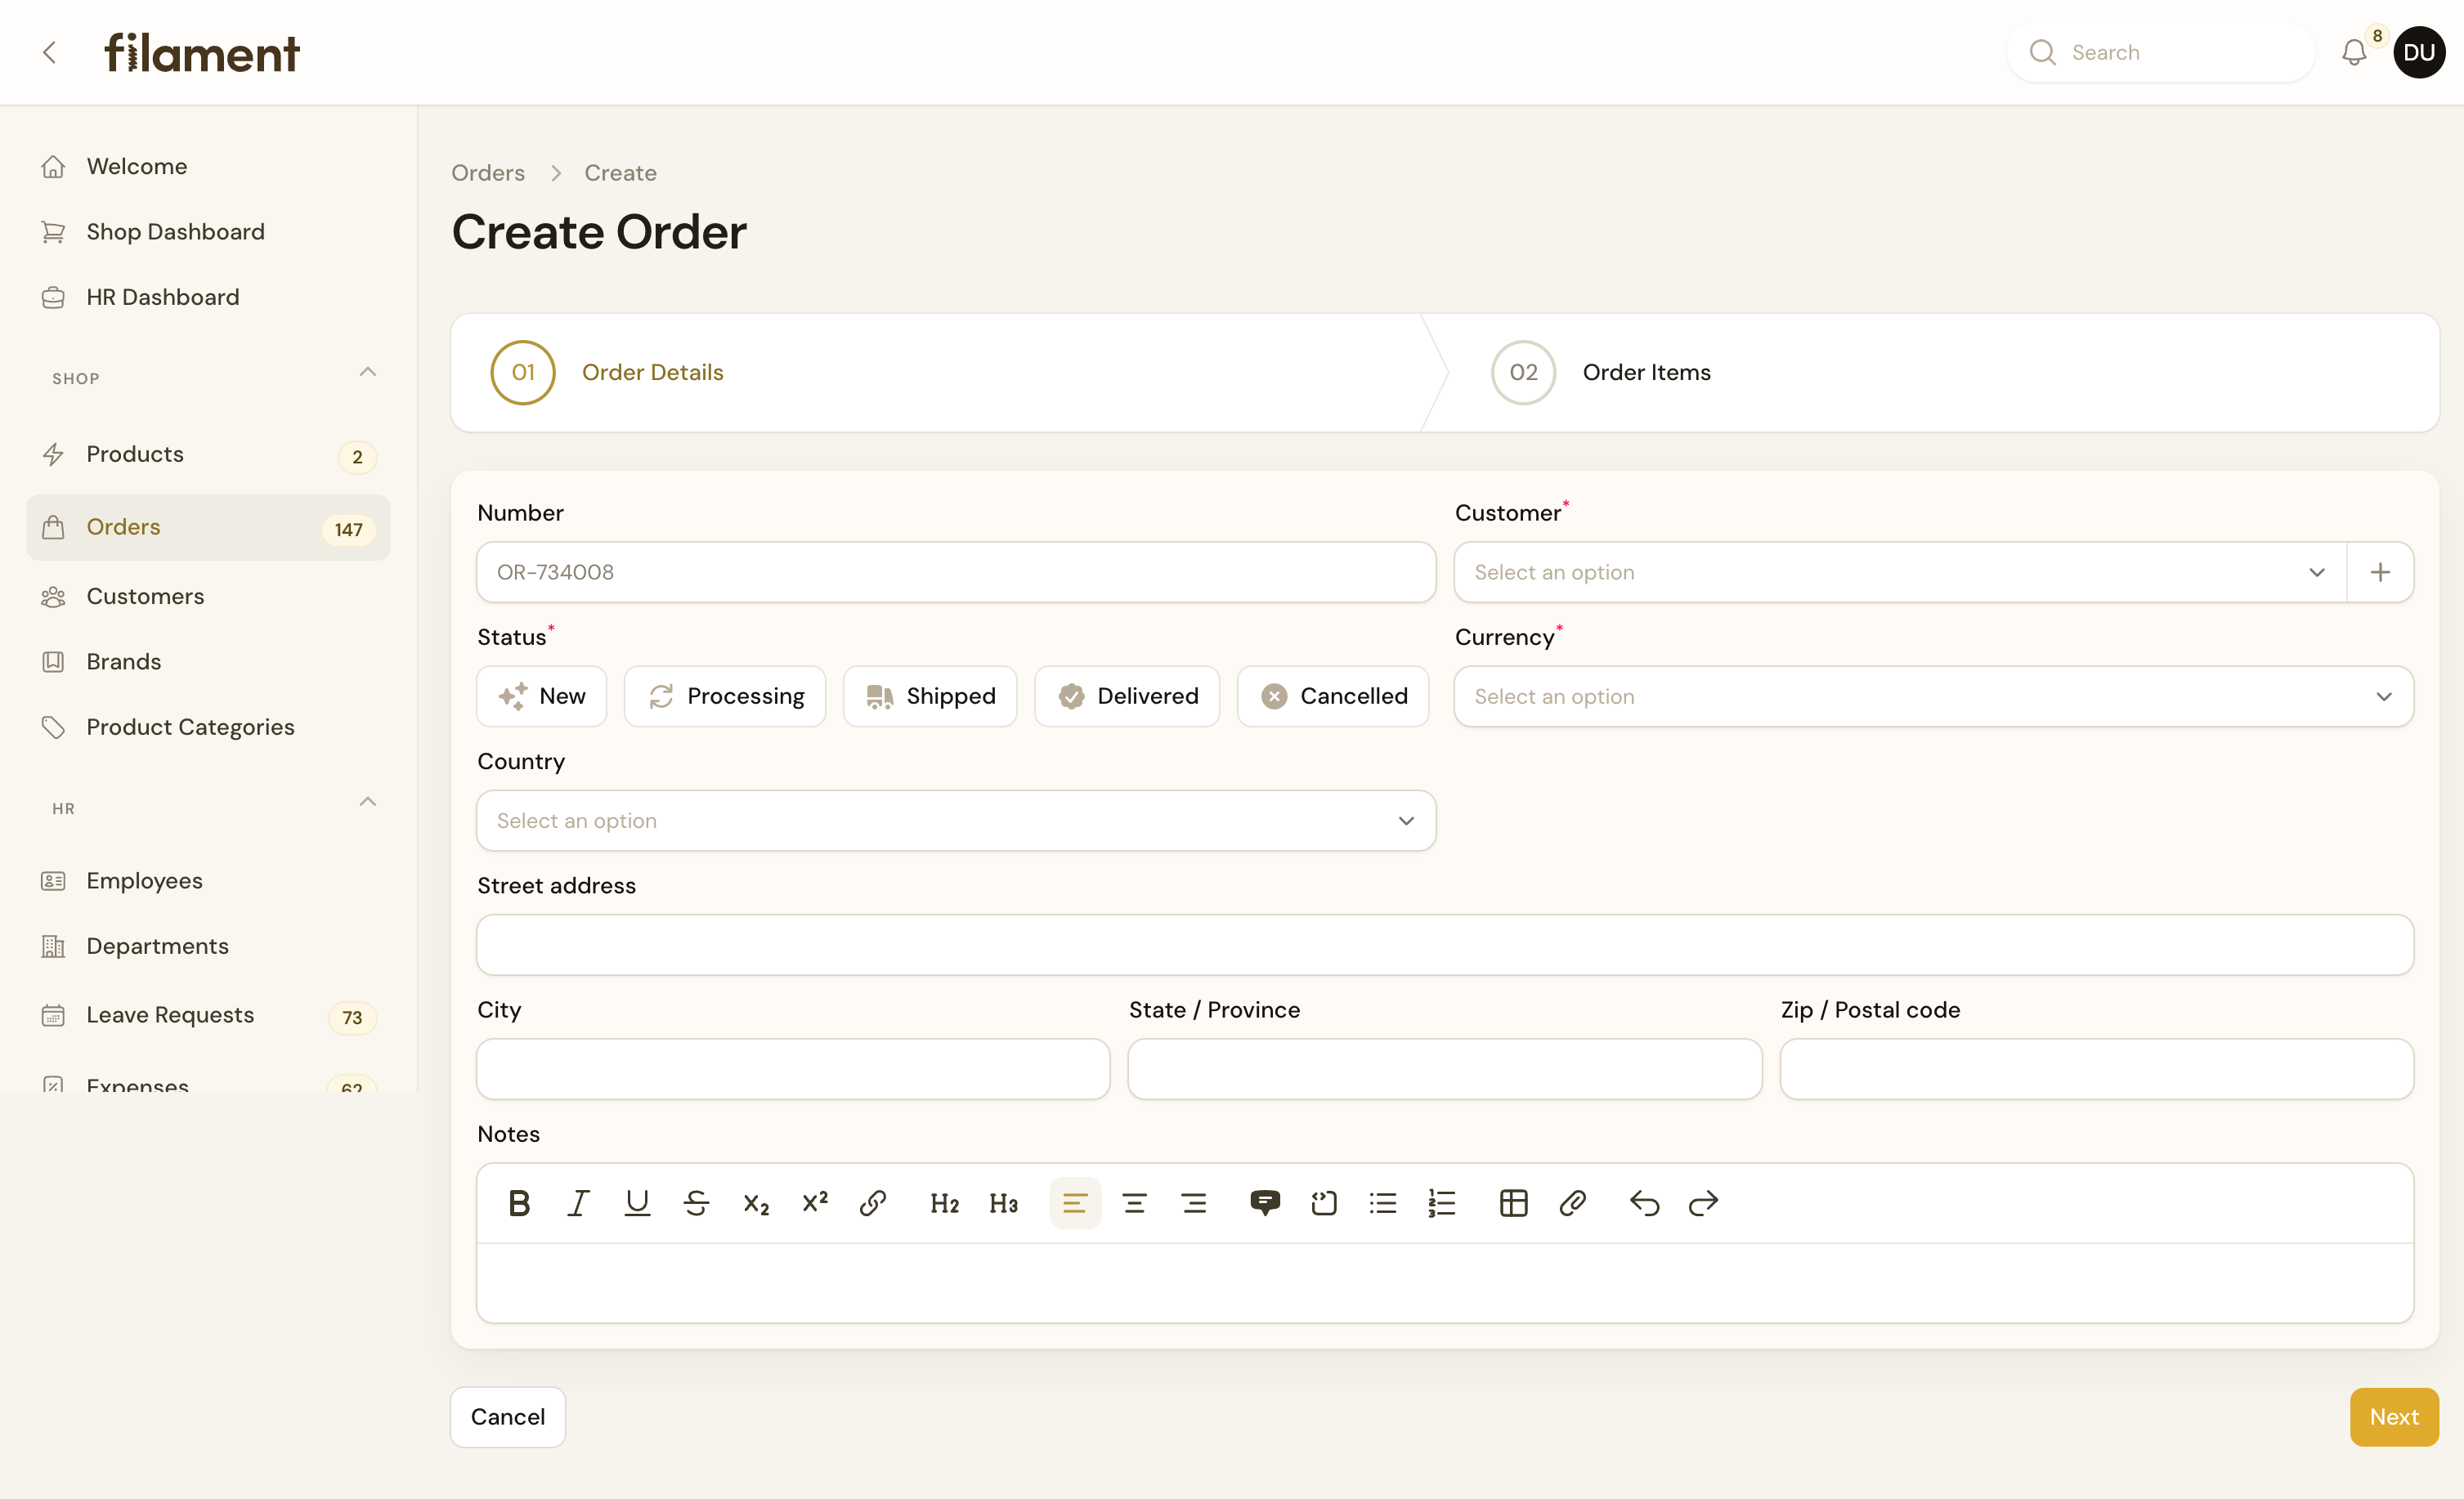Click the Cancel button
2464x1499 pixels.
pos(508,1417)
